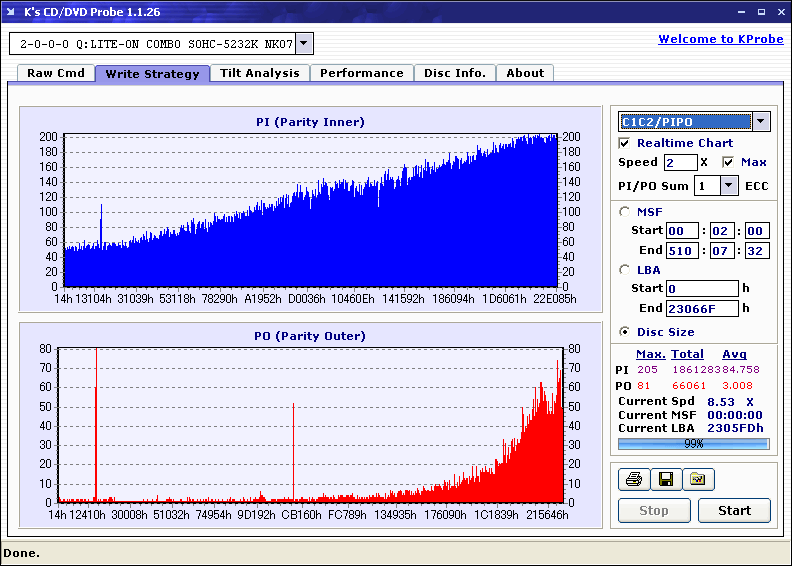
Task: Click the 99% scan progress bar
Action: (694, 444)
